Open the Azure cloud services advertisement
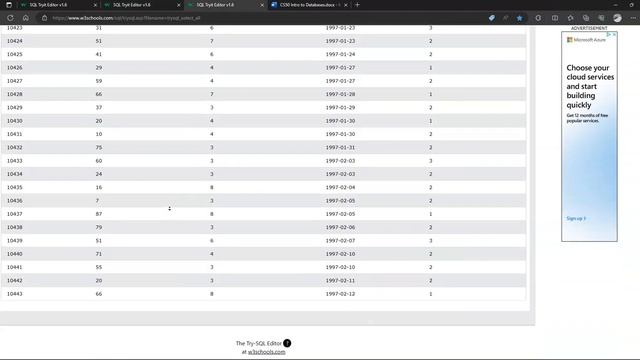 (x=589, y=136)
